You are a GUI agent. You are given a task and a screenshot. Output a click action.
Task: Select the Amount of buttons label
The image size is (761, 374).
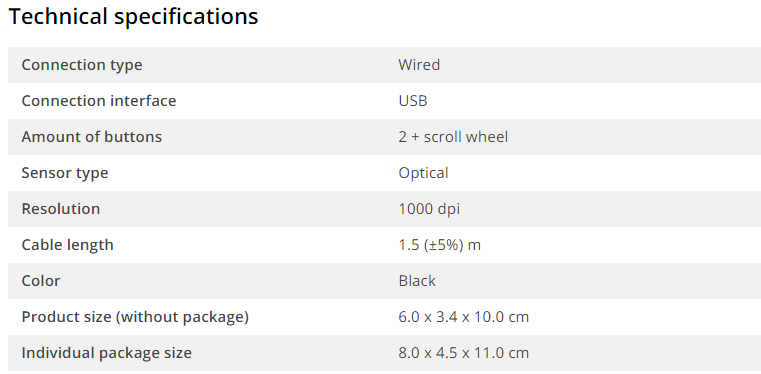pyautogui.click(x=92, y=137)
